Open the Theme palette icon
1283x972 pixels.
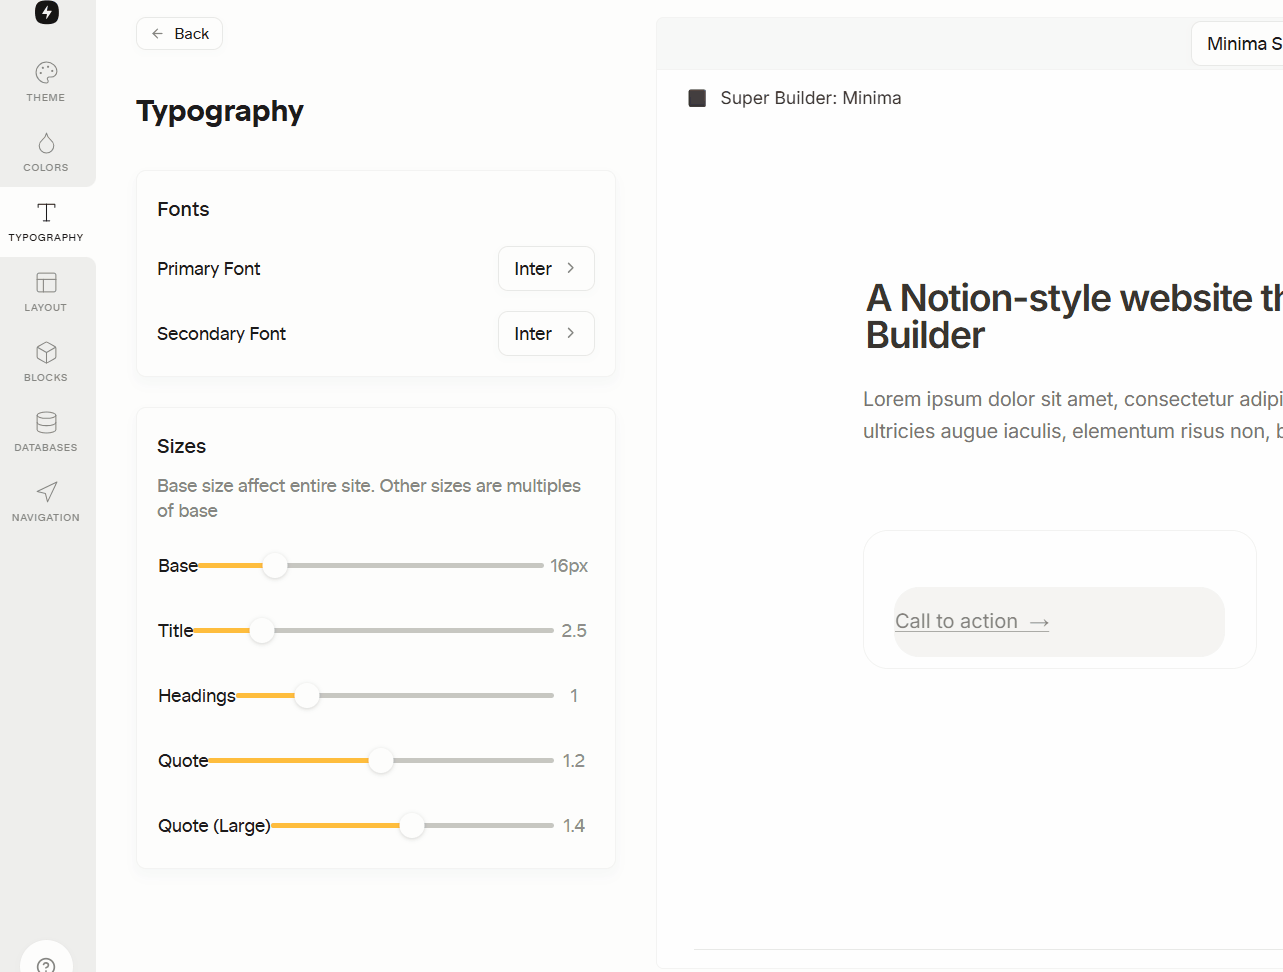46,72
